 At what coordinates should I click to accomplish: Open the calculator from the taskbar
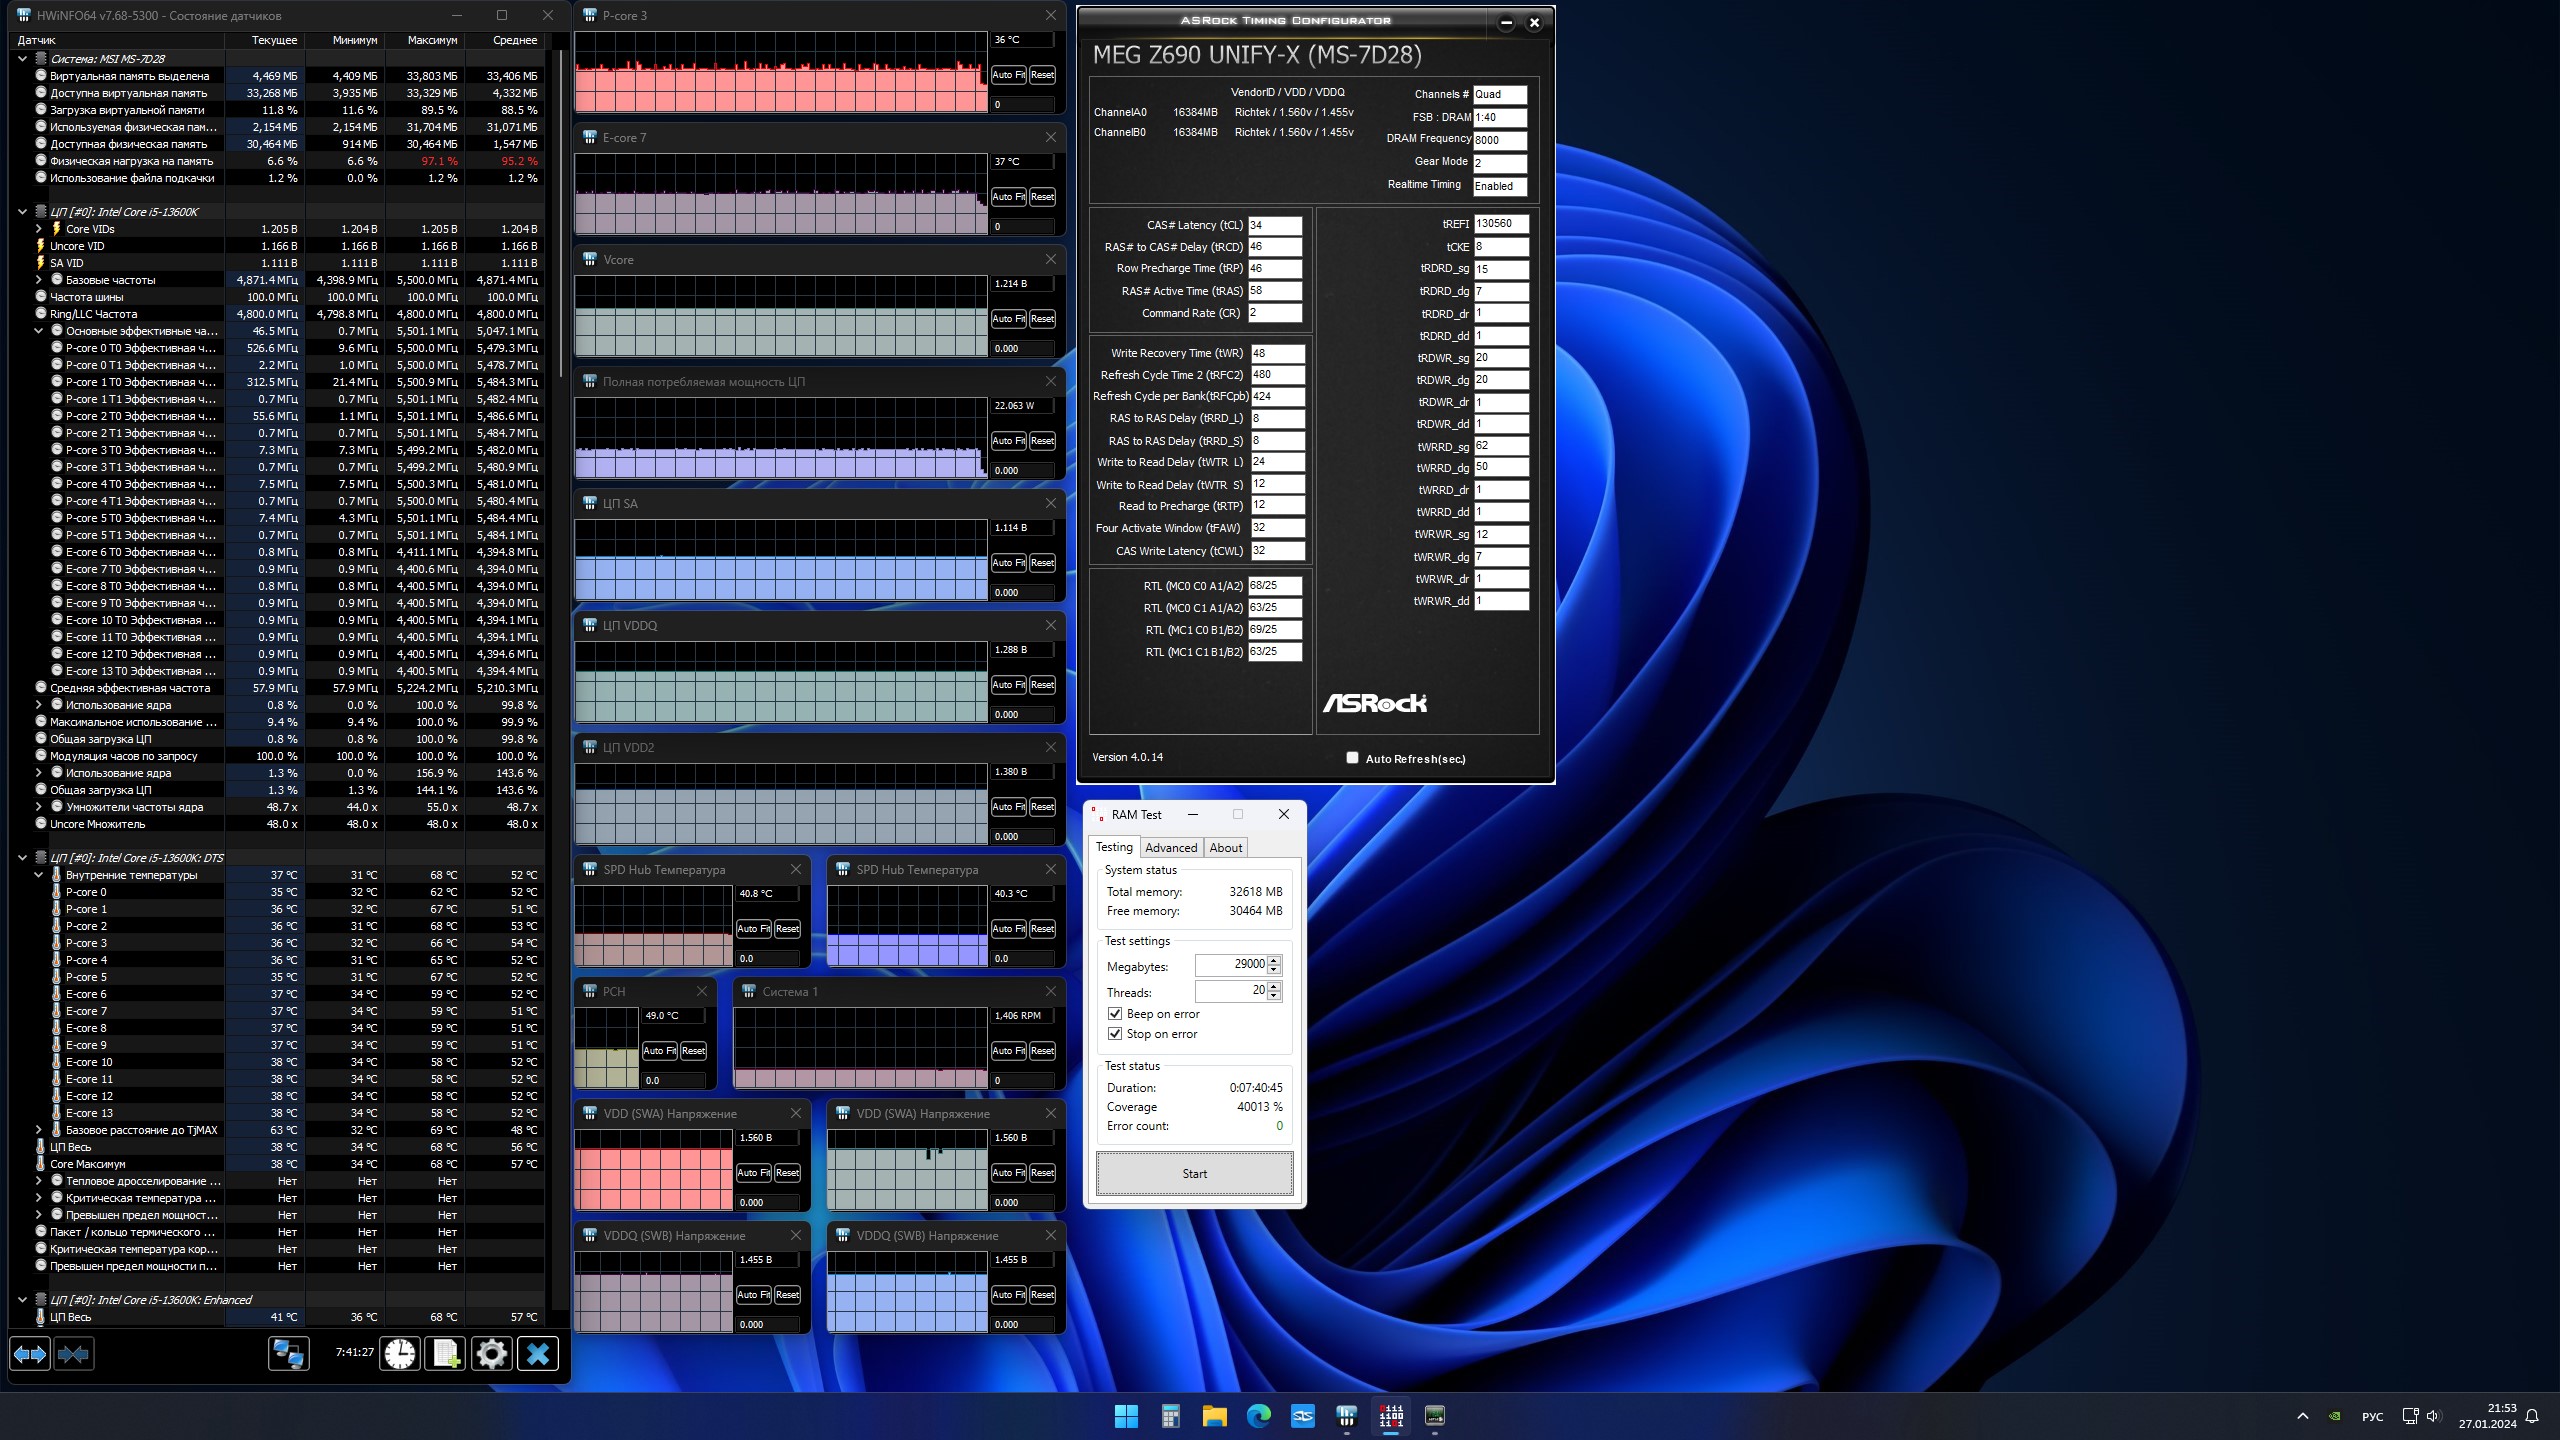point(1170,1415)
